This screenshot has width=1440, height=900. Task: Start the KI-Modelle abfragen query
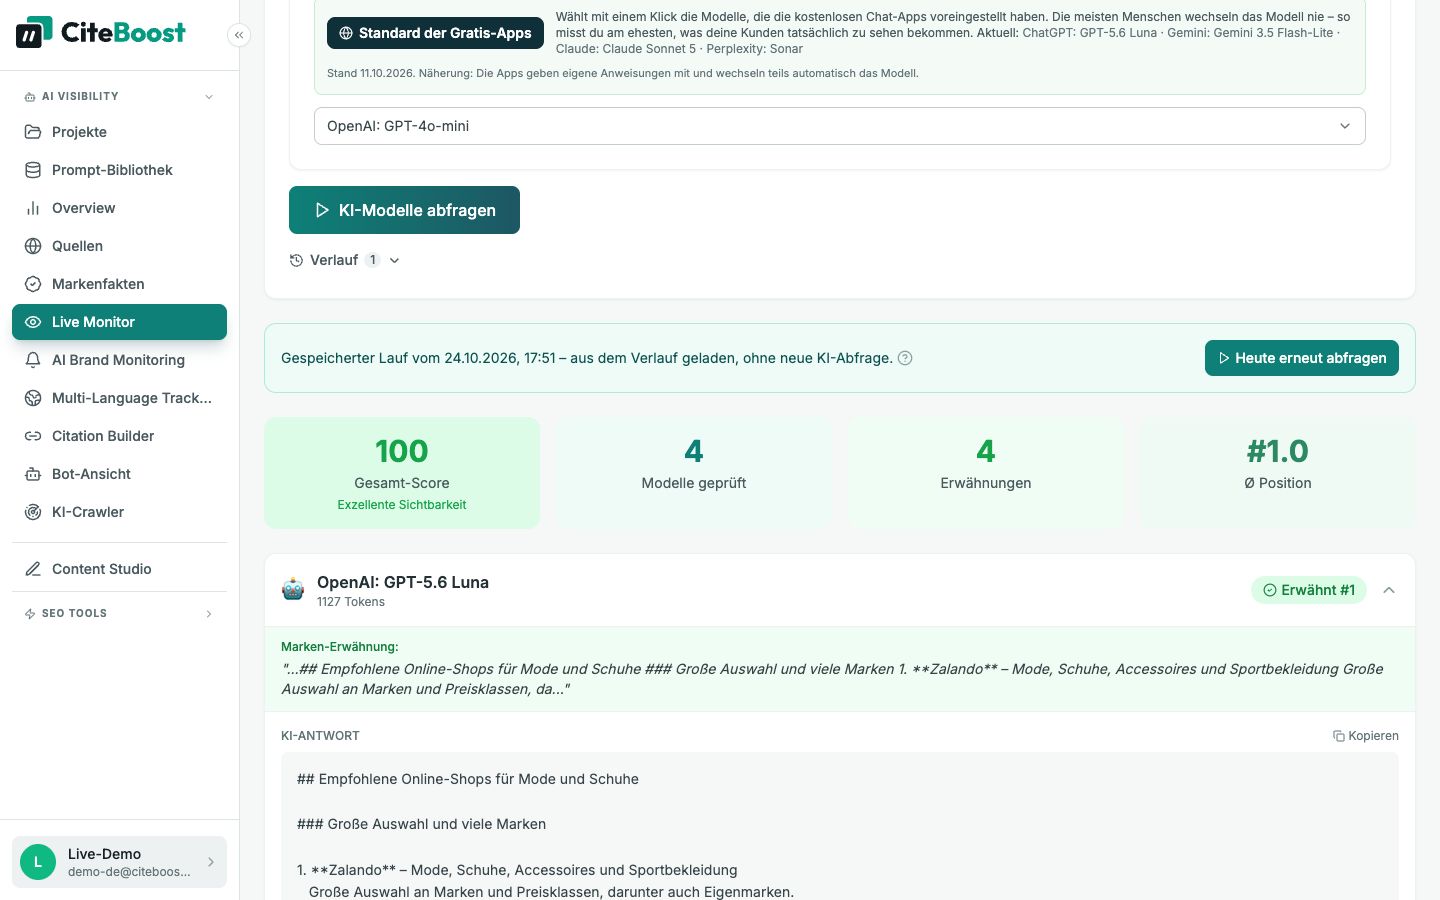[x=404, y=210]
